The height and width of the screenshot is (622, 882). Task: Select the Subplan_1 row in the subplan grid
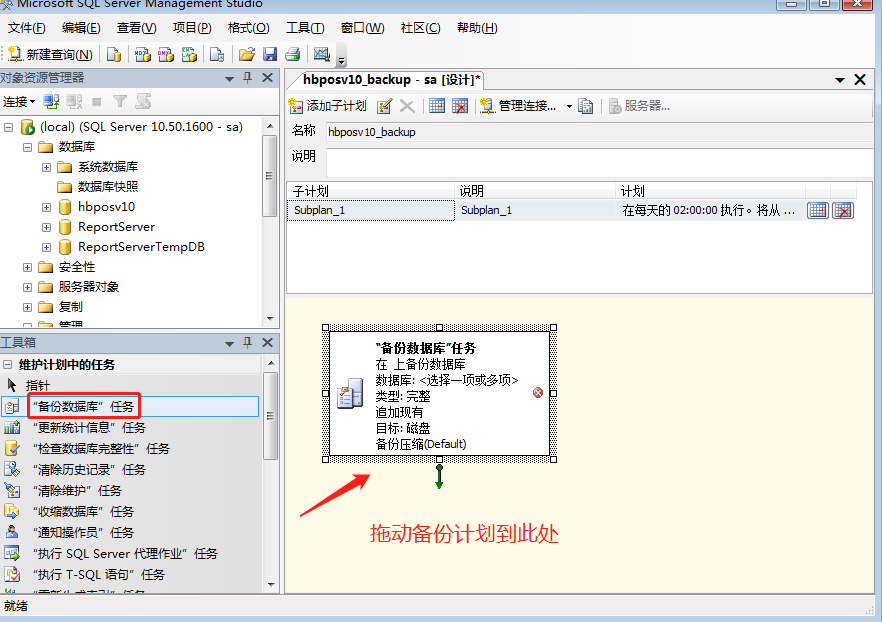(571, 210)
